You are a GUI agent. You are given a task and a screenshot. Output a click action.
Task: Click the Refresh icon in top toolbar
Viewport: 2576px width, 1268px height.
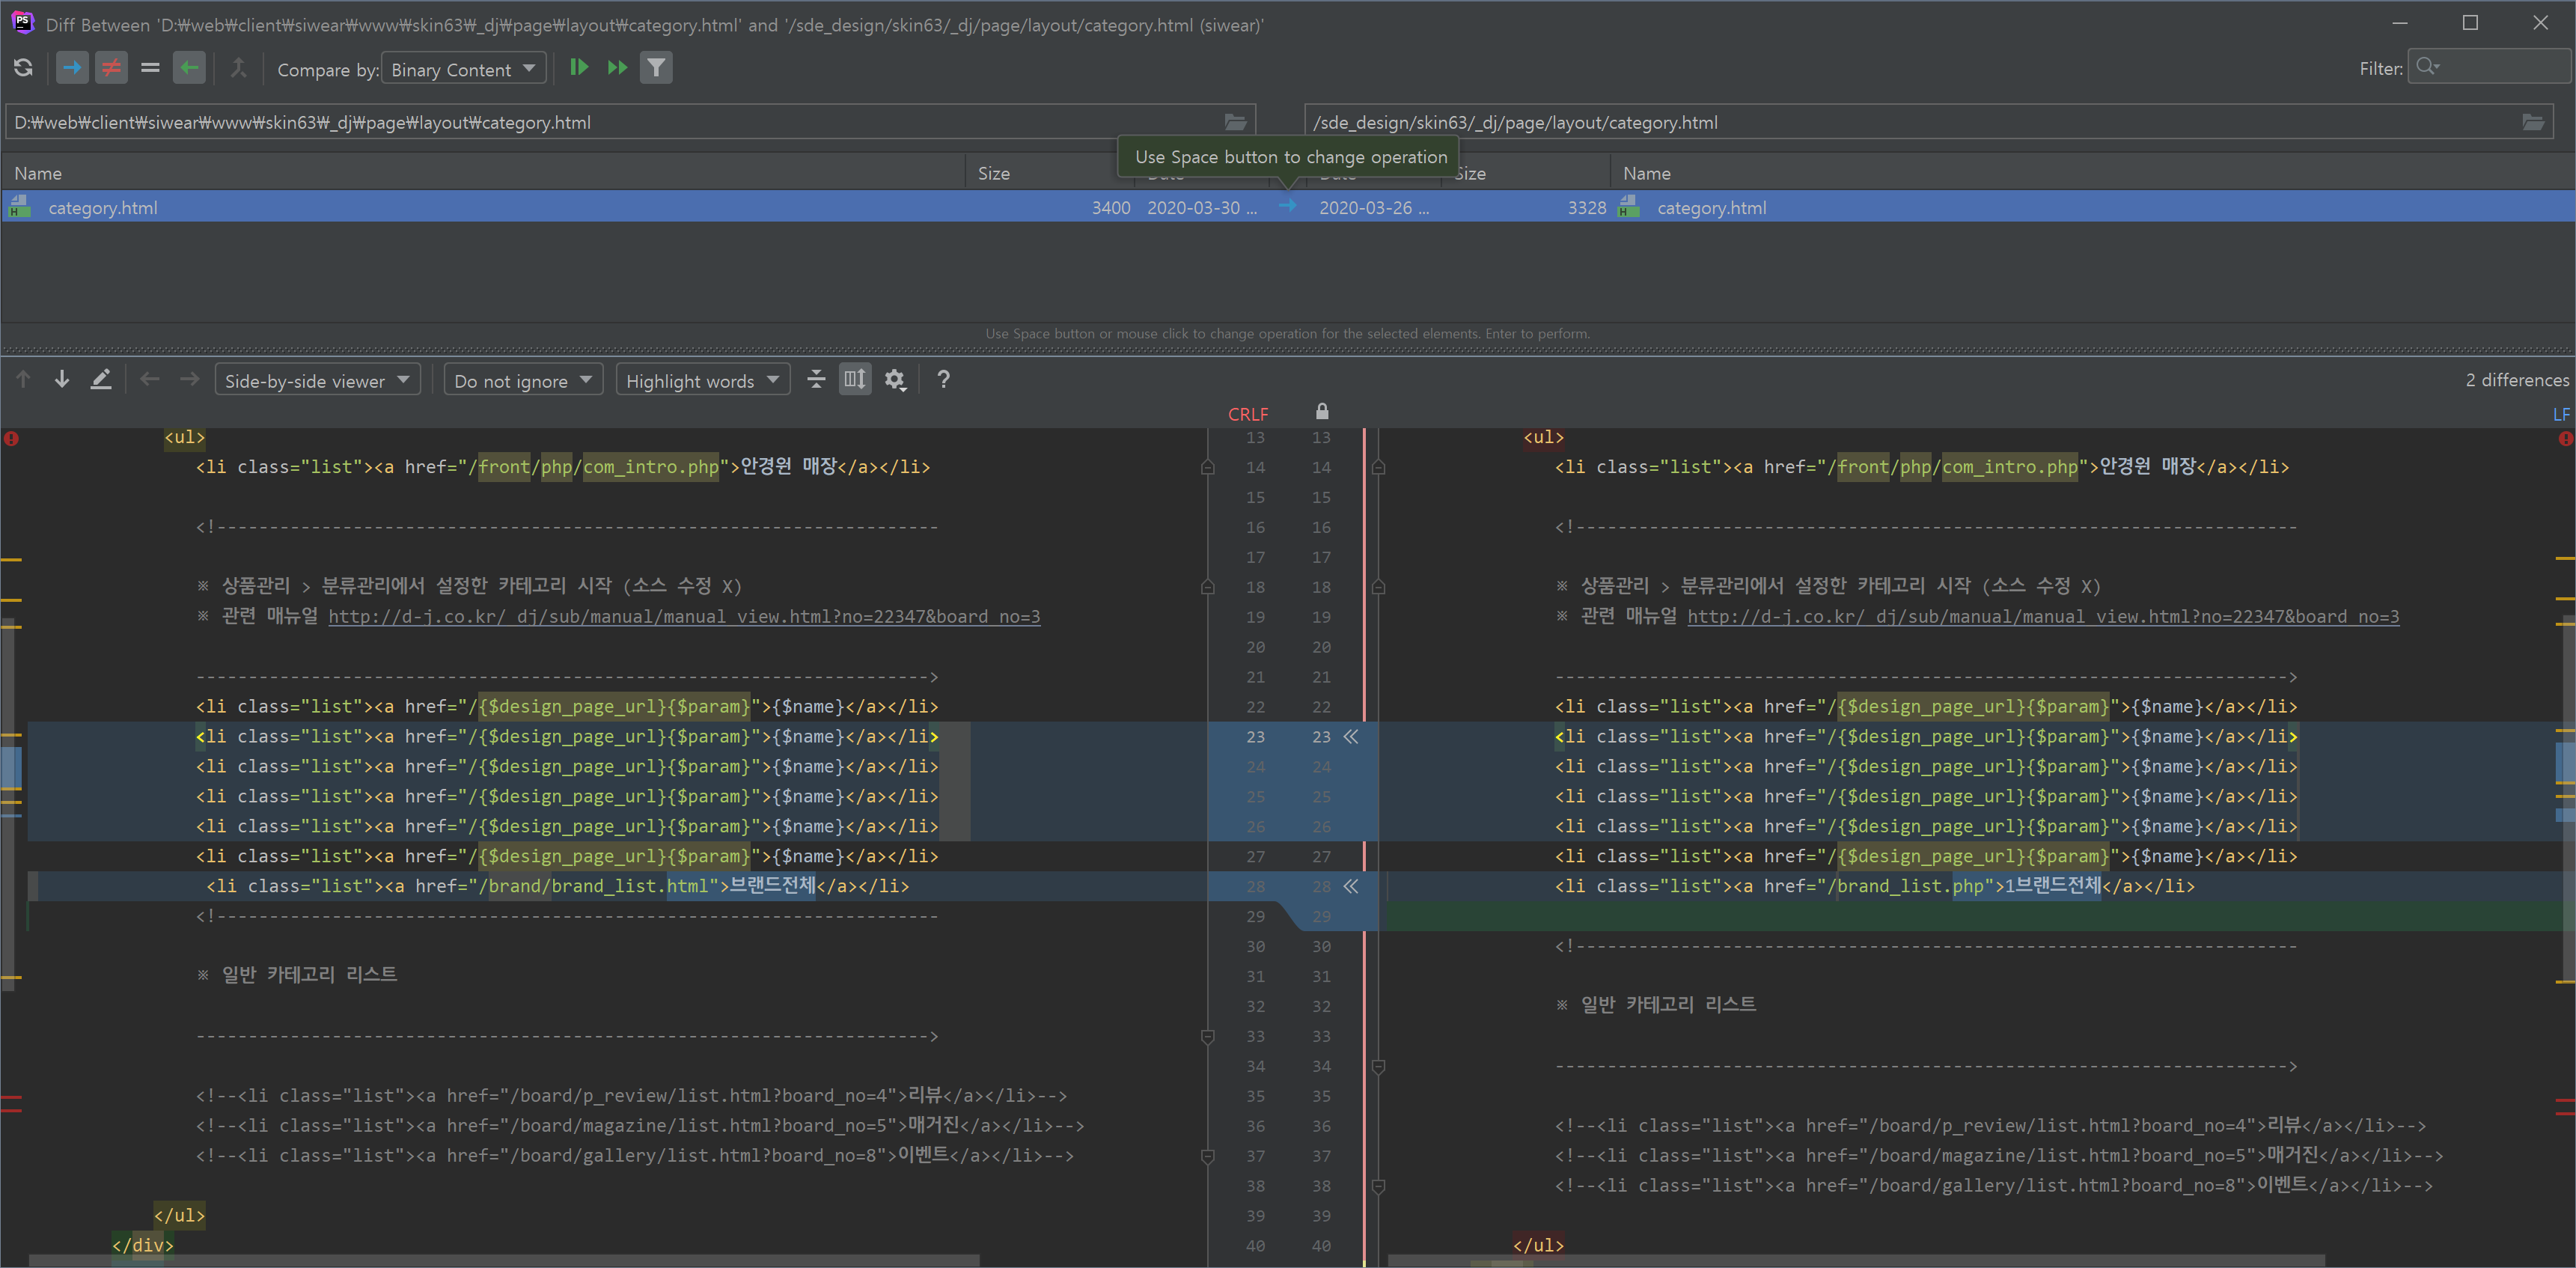click(x=23, y=68)
